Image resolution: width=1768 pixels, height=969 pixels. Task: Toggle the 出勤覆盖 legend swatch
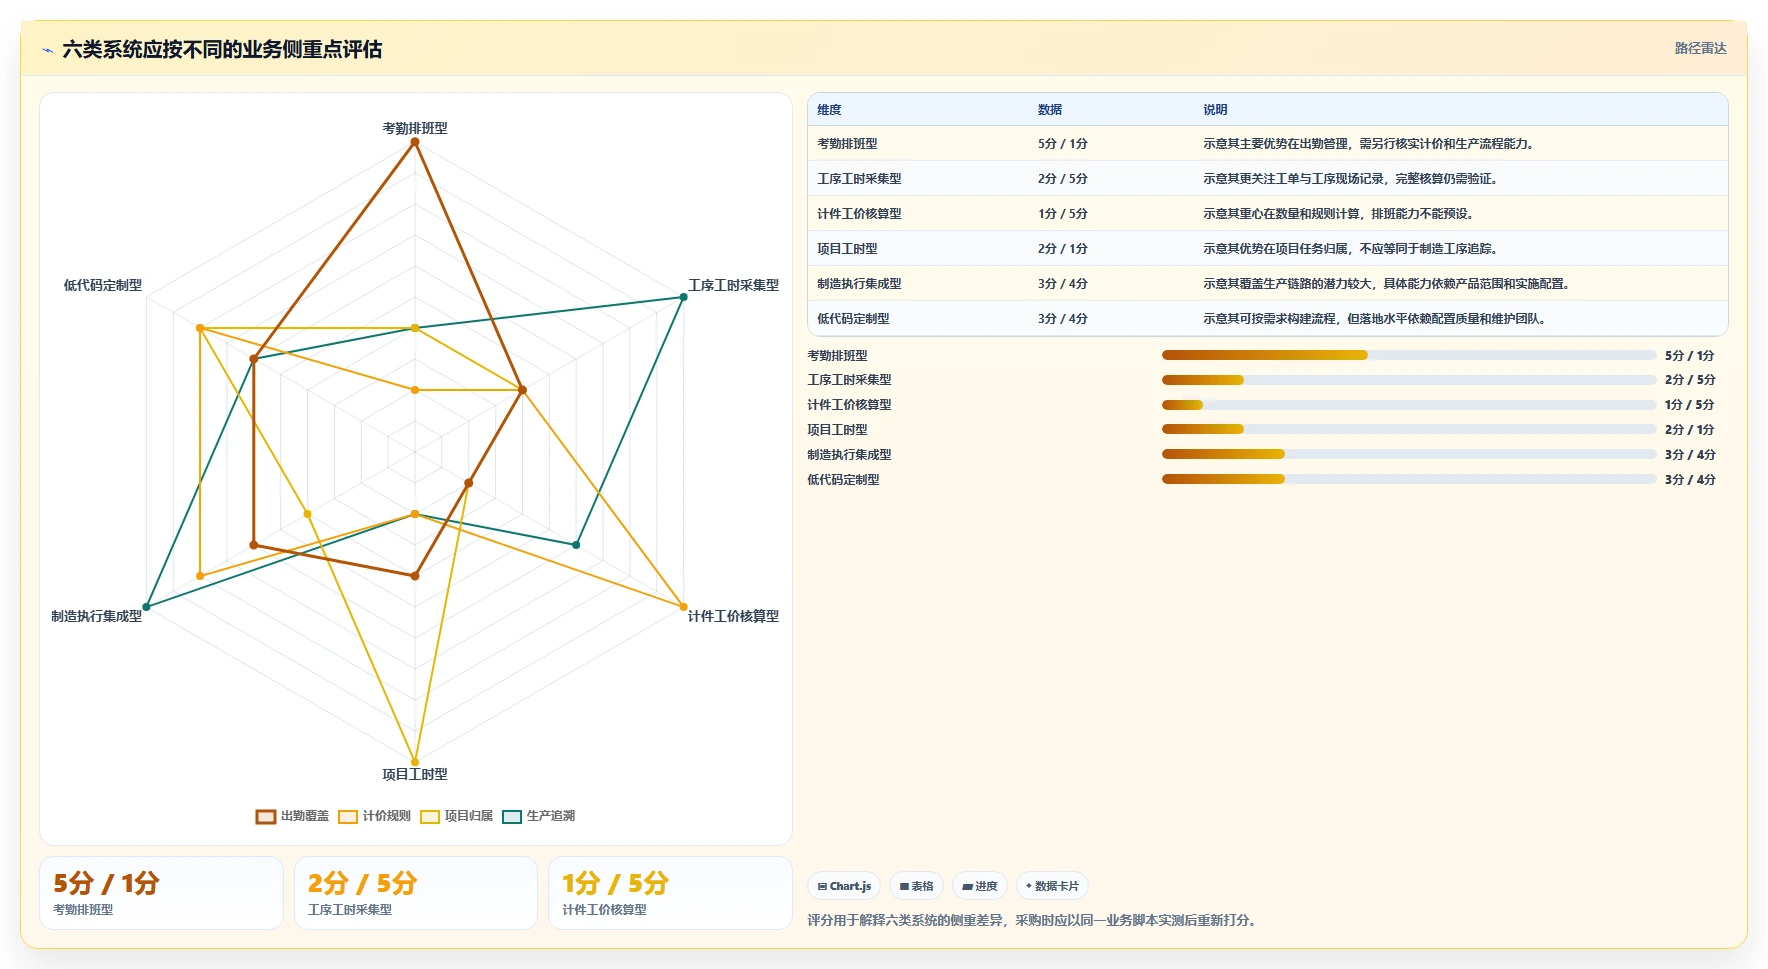pos(265,817)
